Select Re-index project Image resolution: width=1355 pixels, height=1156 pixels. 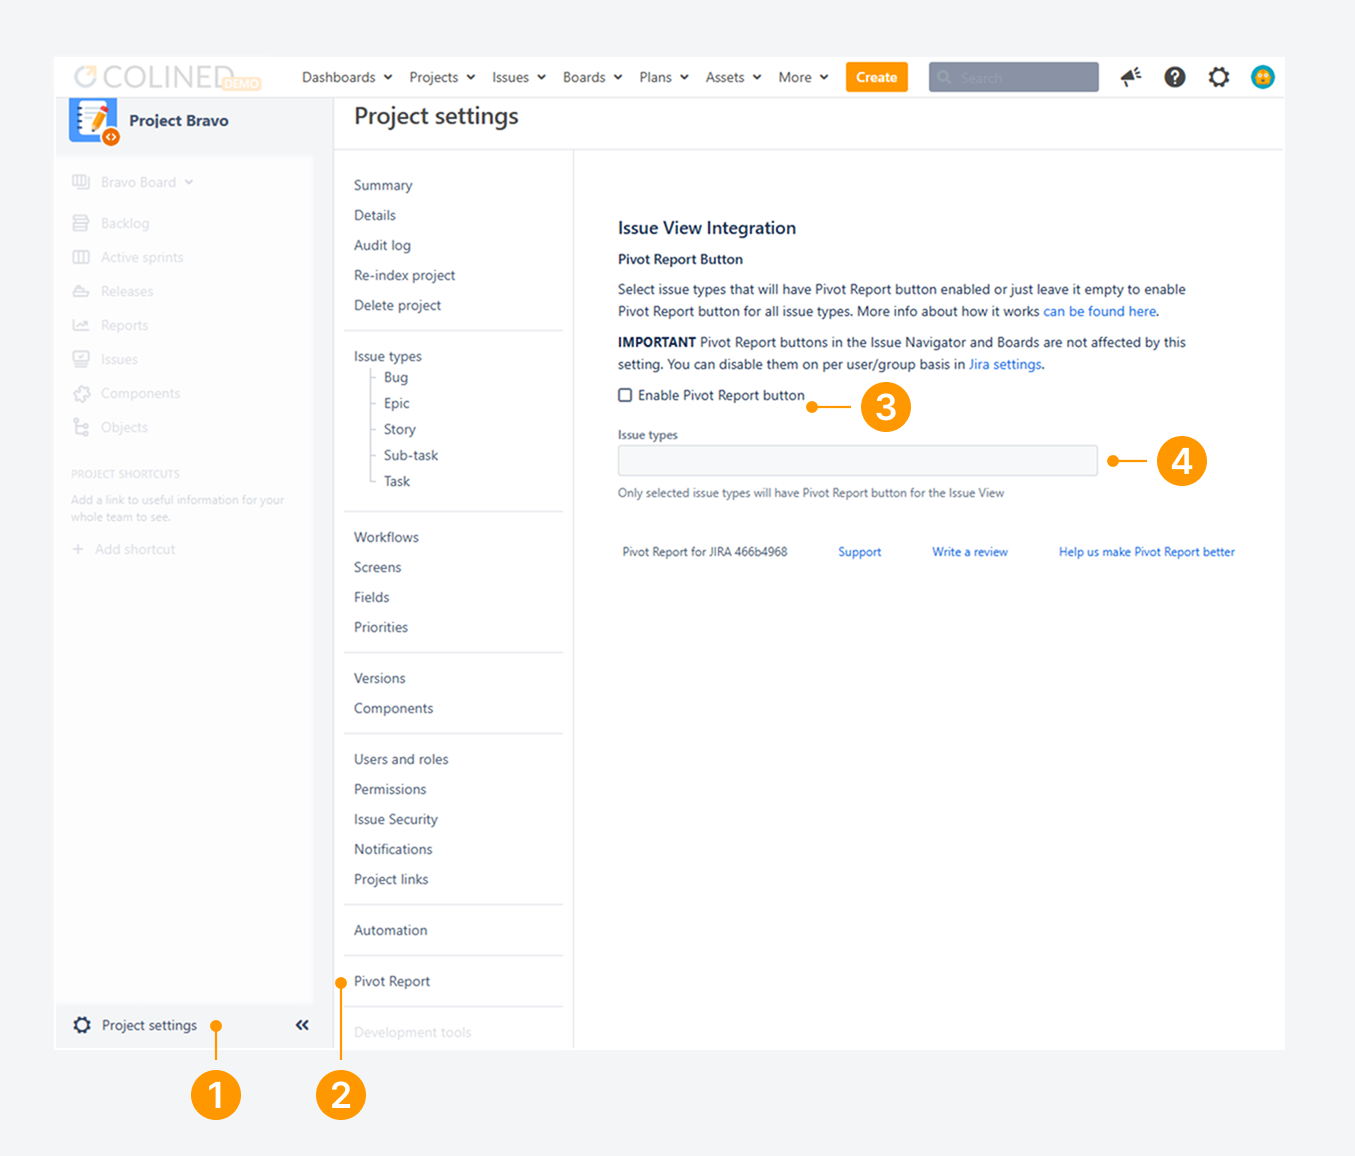pos(404,275)
